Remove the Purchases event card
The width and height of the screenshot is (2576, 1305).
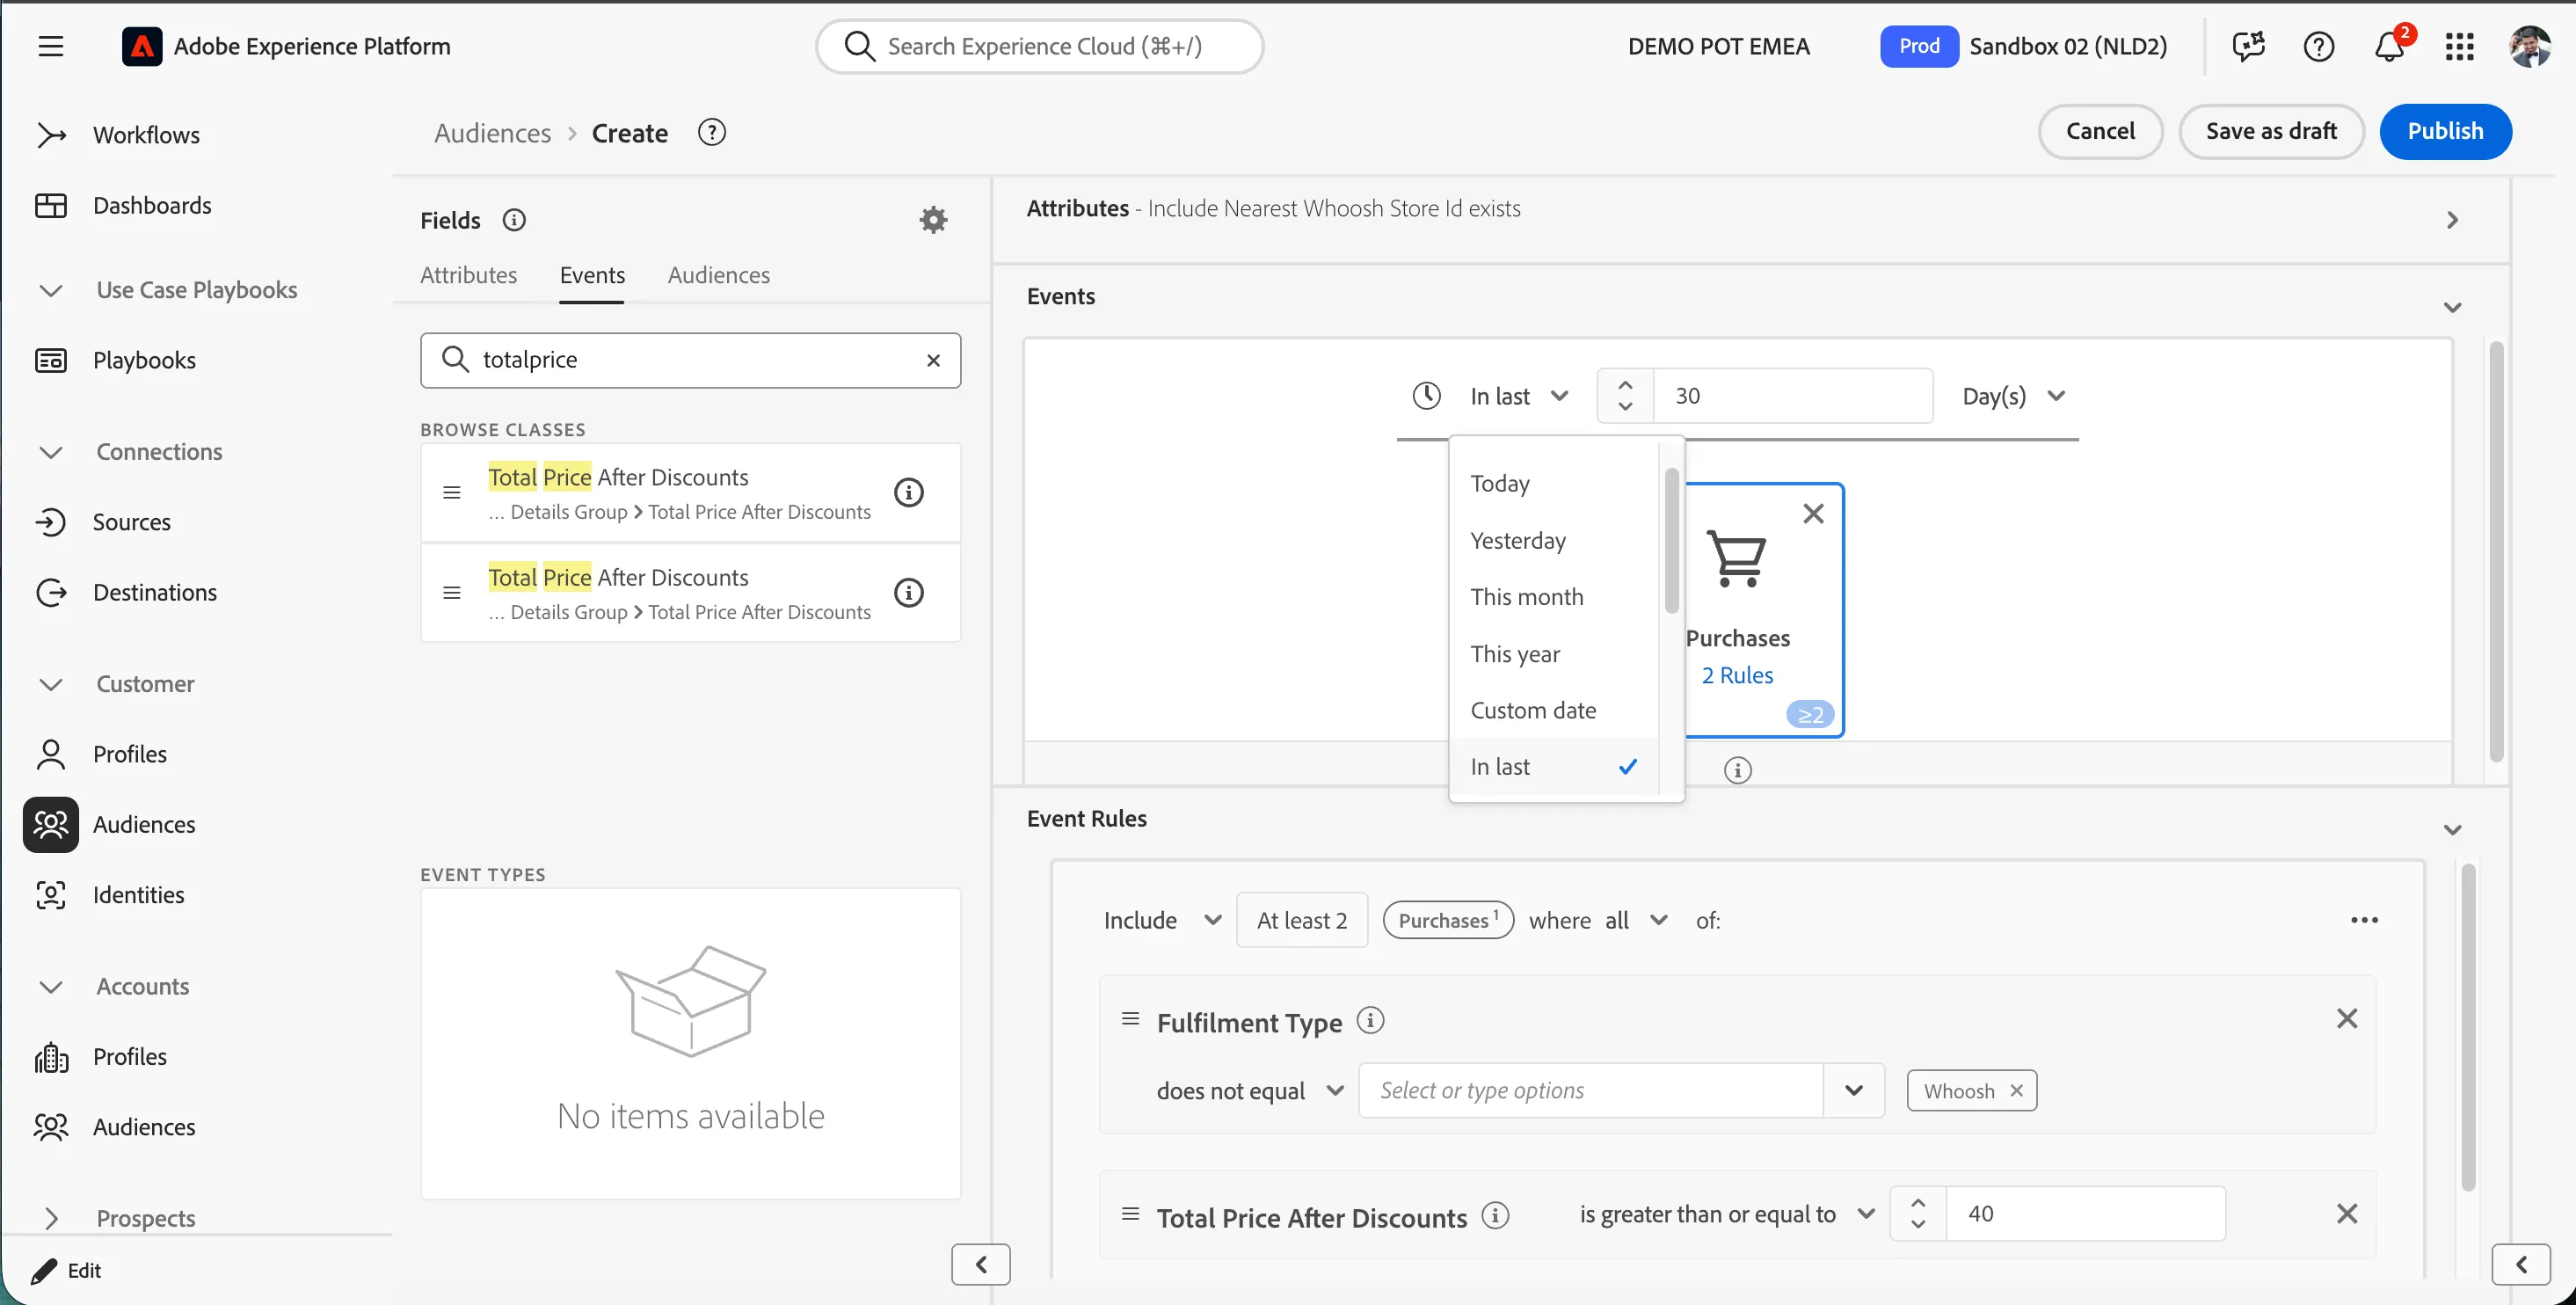tap(1813, 514)
